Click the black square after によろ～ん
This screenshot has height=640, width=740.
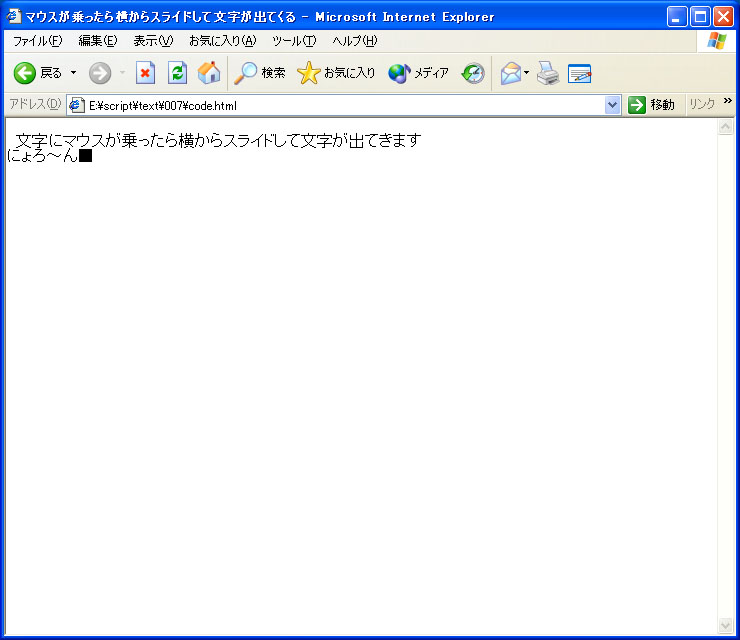click(85, 156)
